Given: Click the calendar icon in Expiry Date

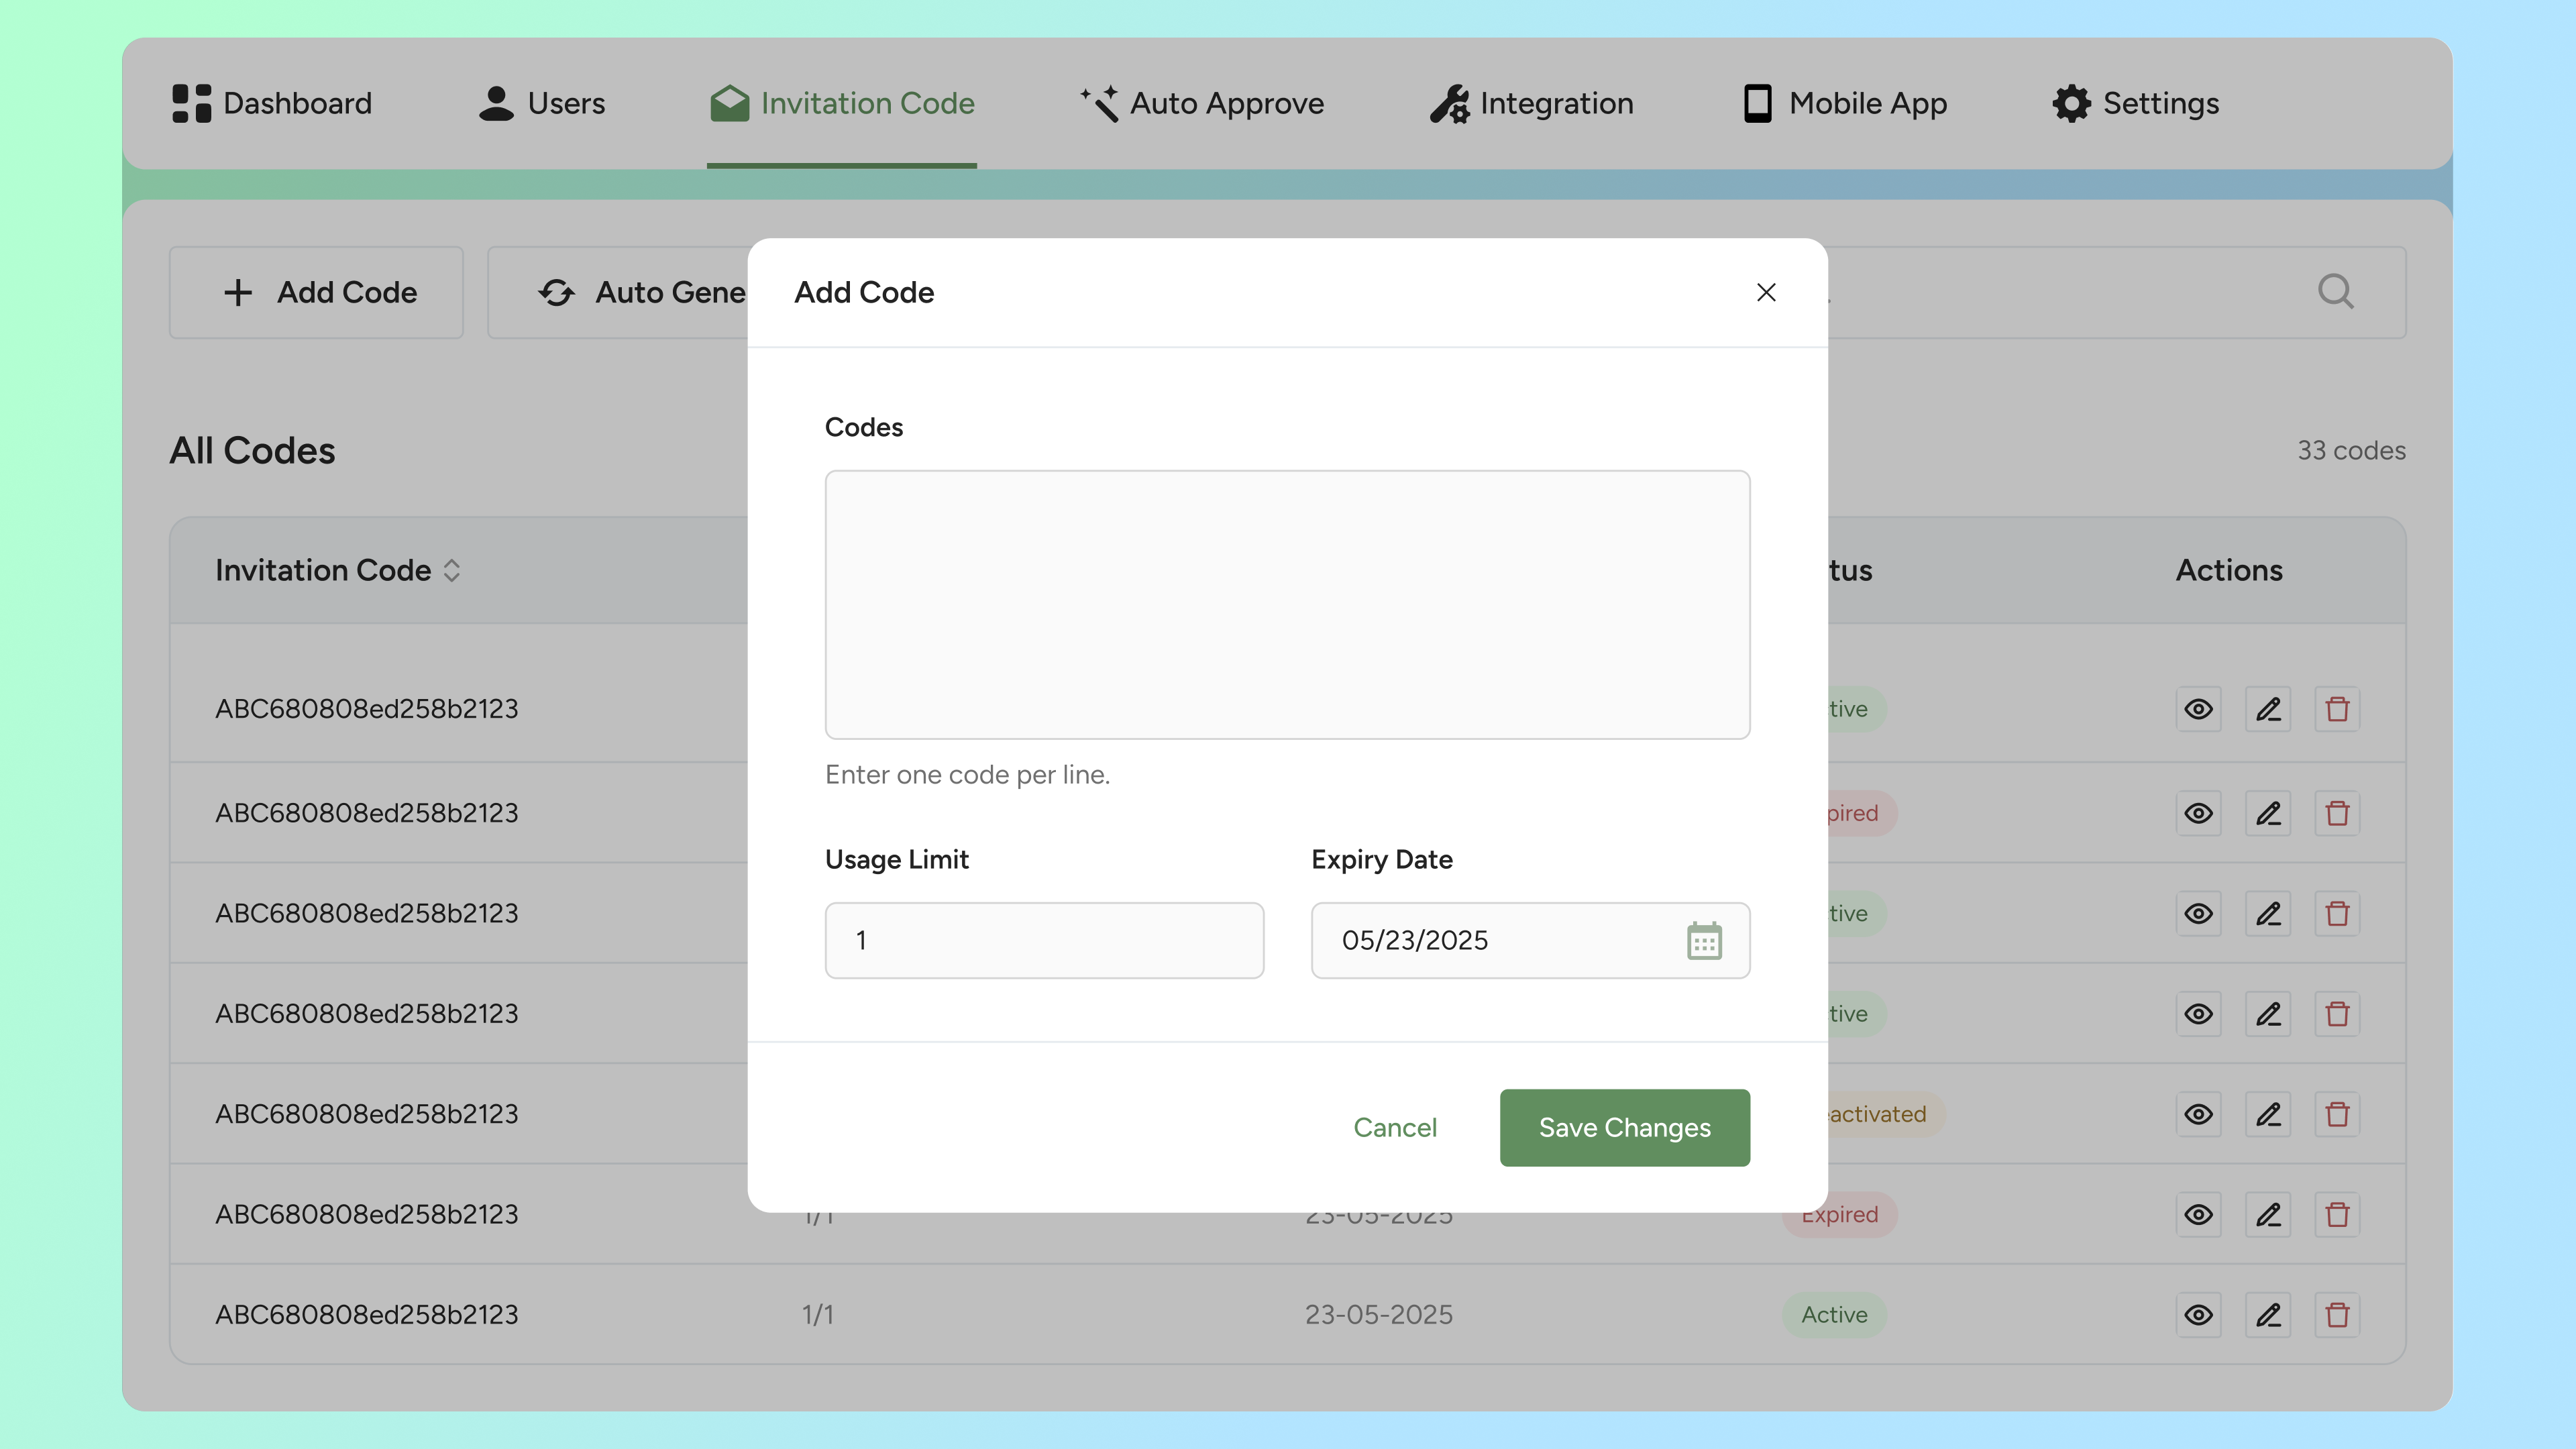Looking at the screenshot, I should 1704,941.
